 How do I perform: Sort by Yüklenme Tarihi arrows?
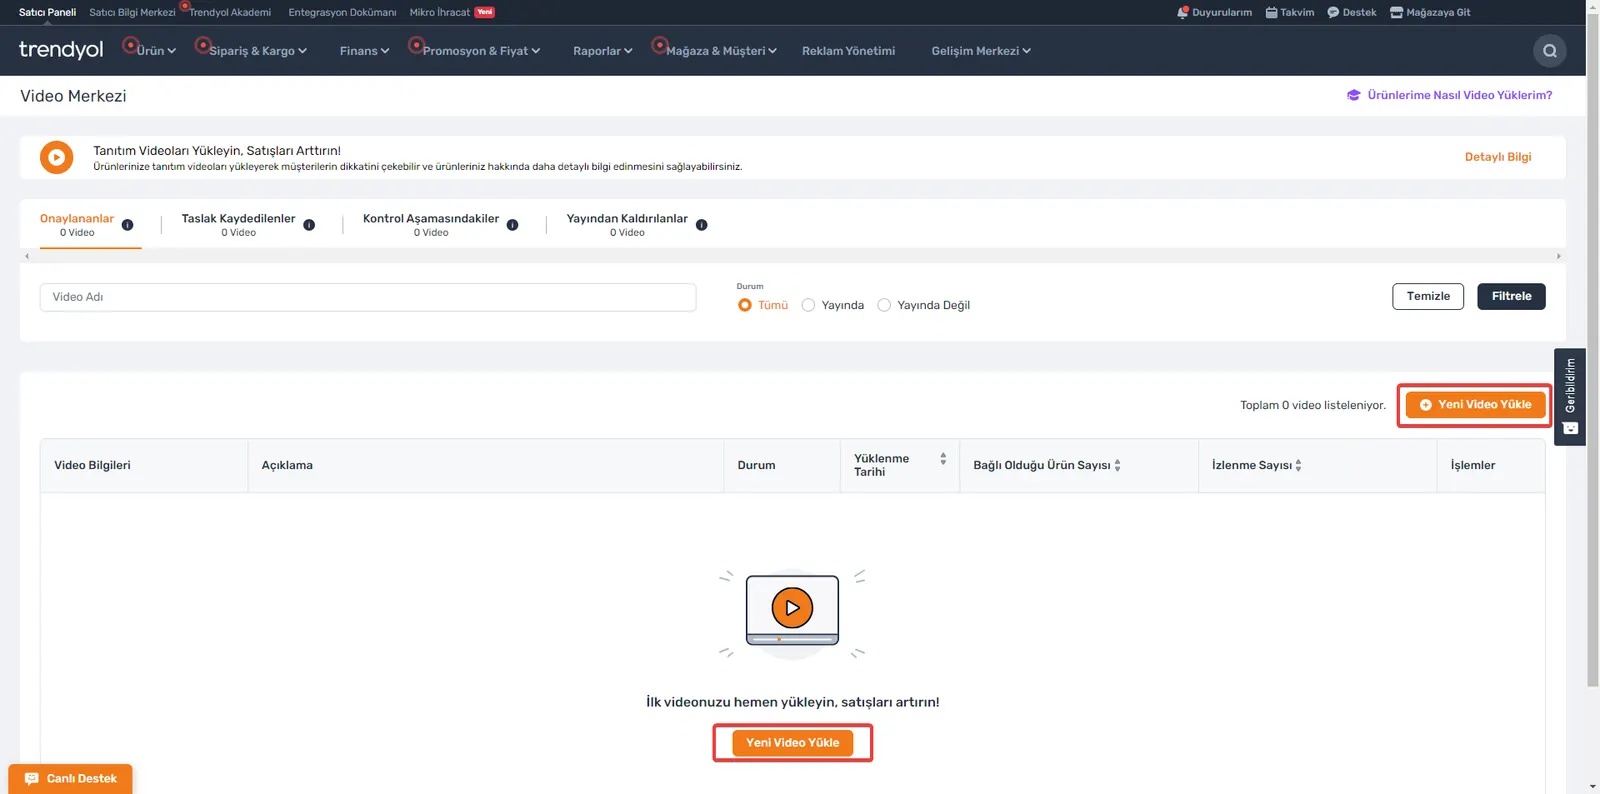[x=943, y=459]
